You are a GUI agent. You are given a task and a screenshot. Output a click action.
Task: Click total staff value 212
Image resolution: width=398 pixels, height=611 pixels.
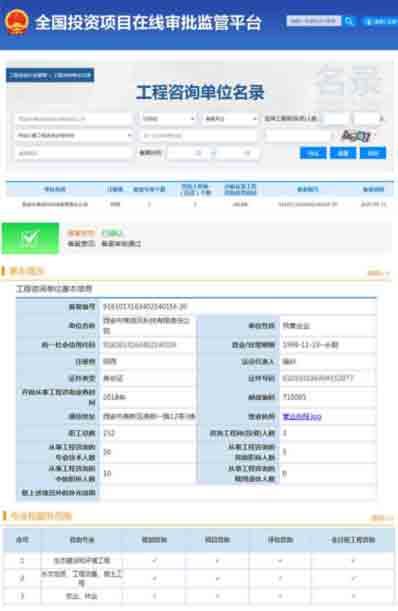click(x=109, y=433)
